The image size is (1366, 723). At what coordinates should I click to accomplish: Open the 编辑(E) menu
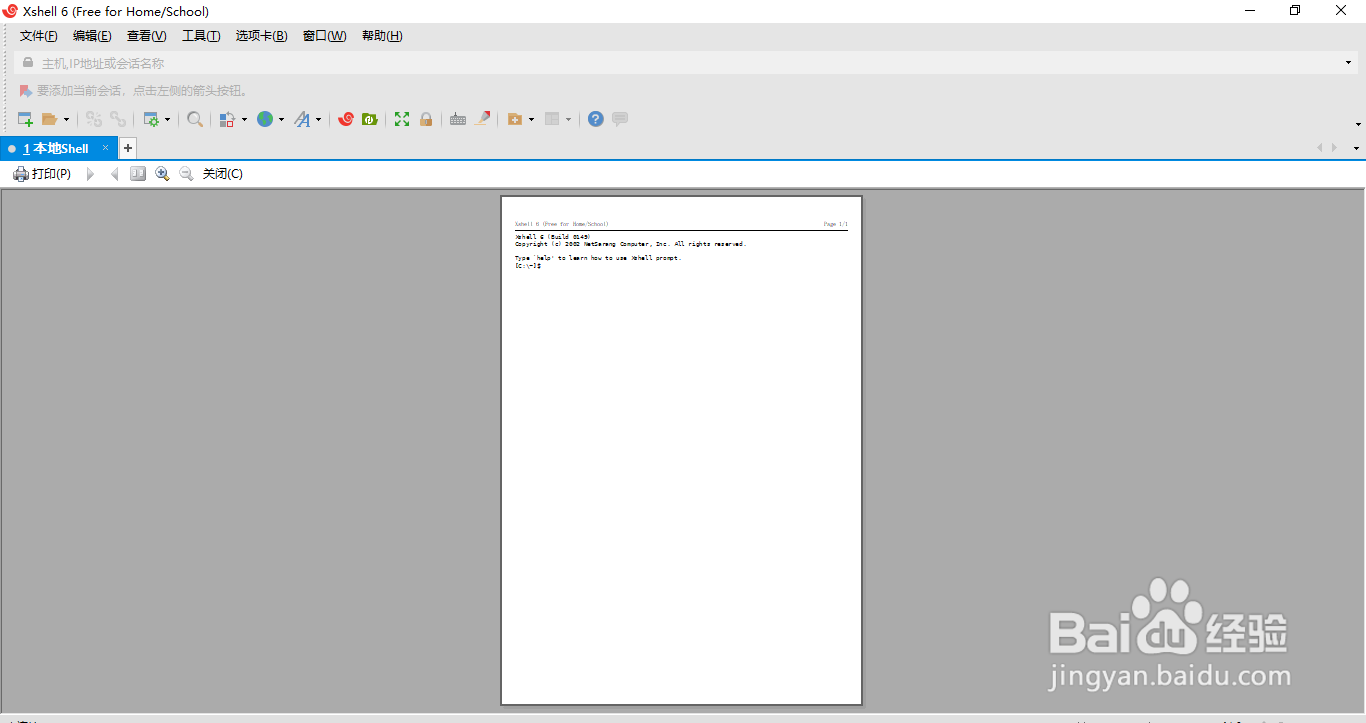pos(92,36)
